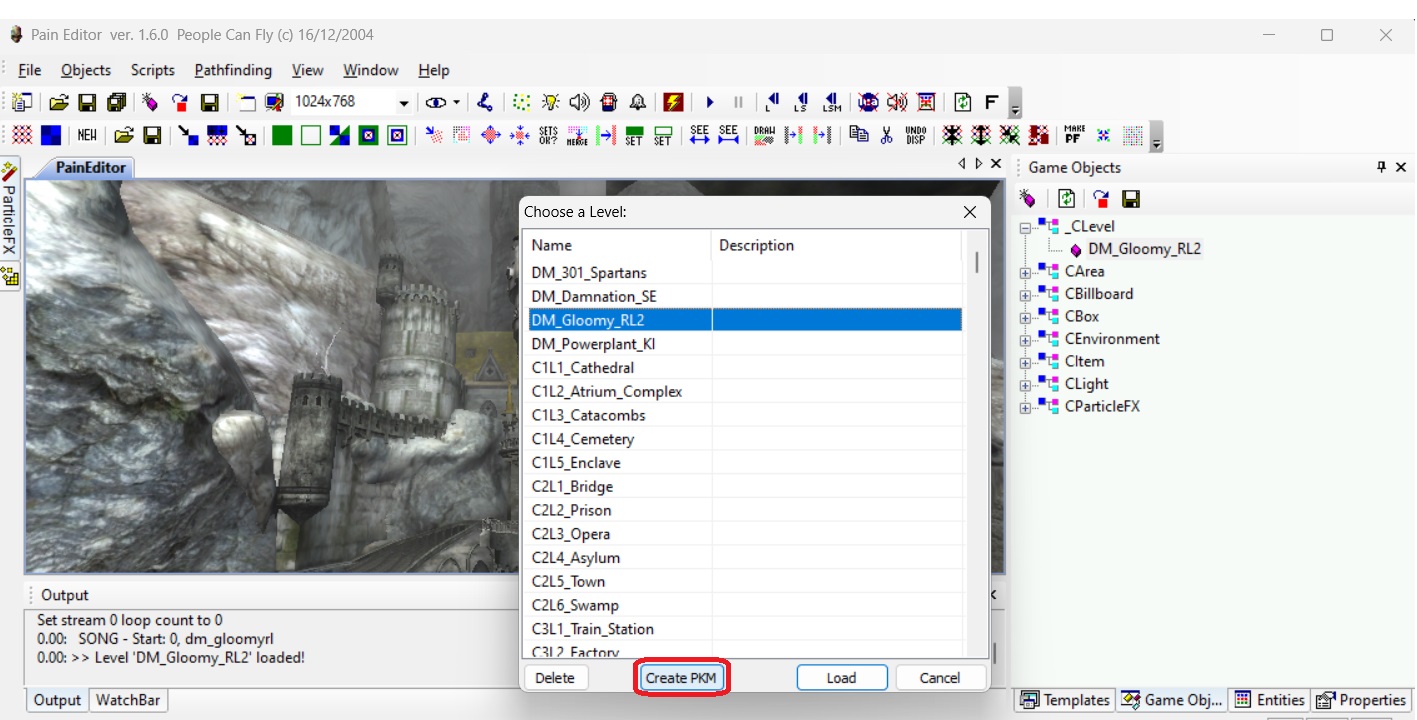This screenshot has width=1417, height=720.
Task: Click the solid green square icon
Action: pos(282,135)
